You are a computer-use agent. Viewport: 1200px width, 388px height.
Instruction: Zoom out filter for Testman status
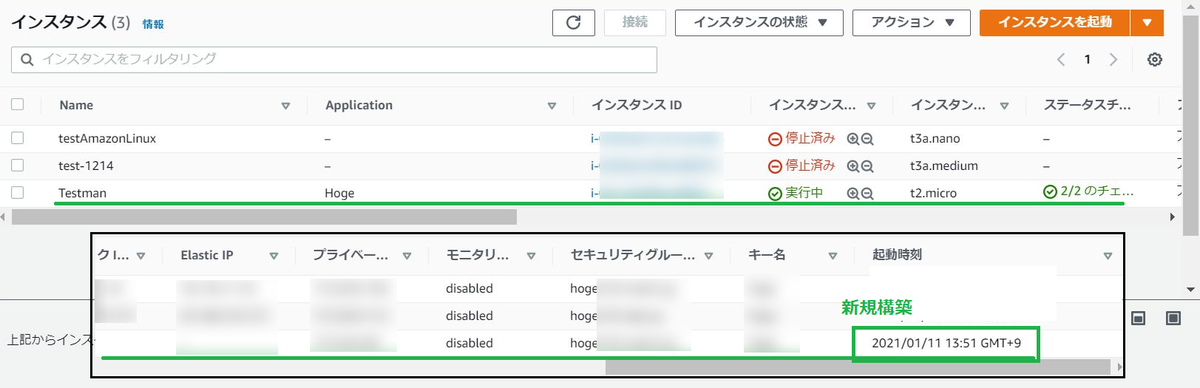point(868,193)
